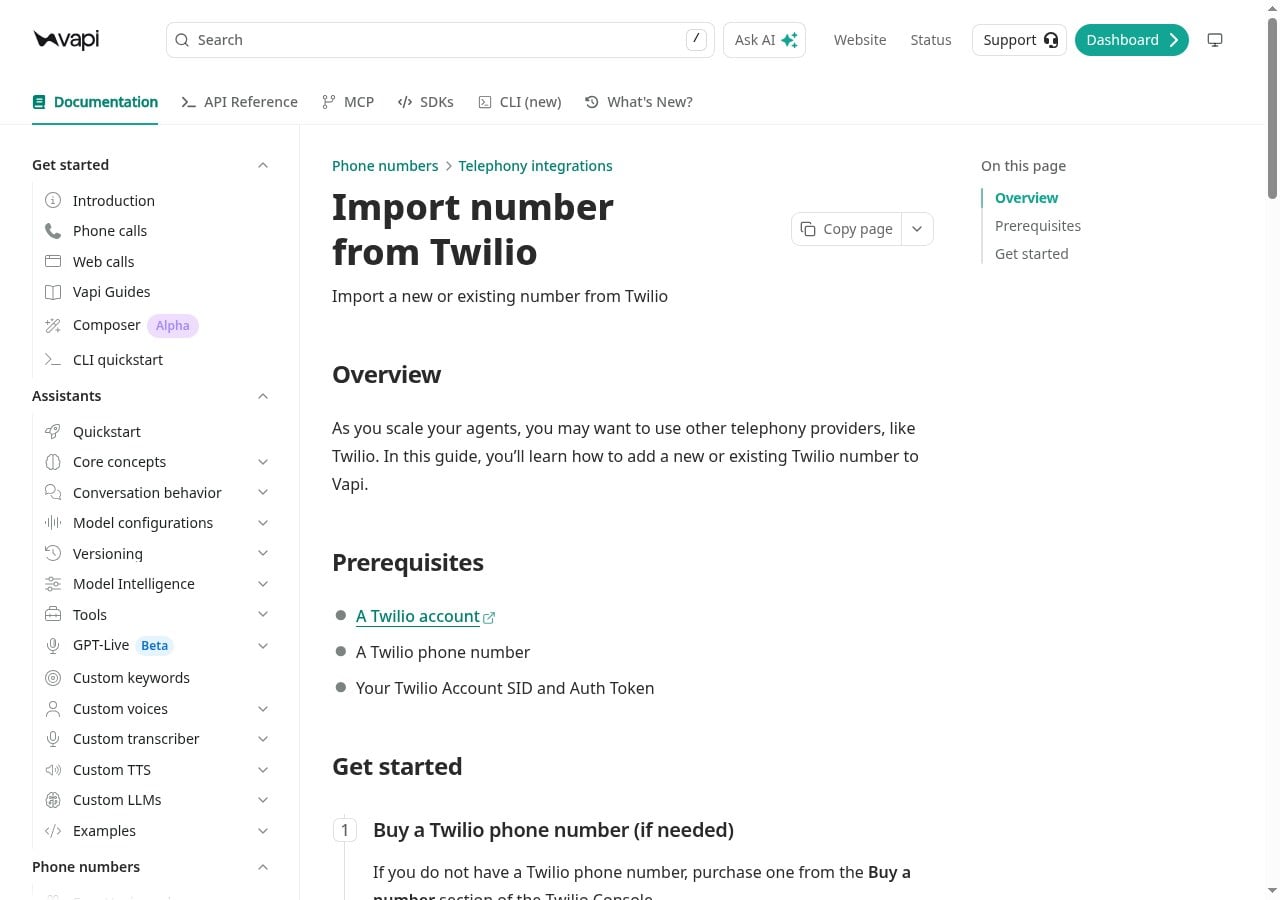
Task: Click the Quickstart rocket icon
Action: tap(53, 432)
